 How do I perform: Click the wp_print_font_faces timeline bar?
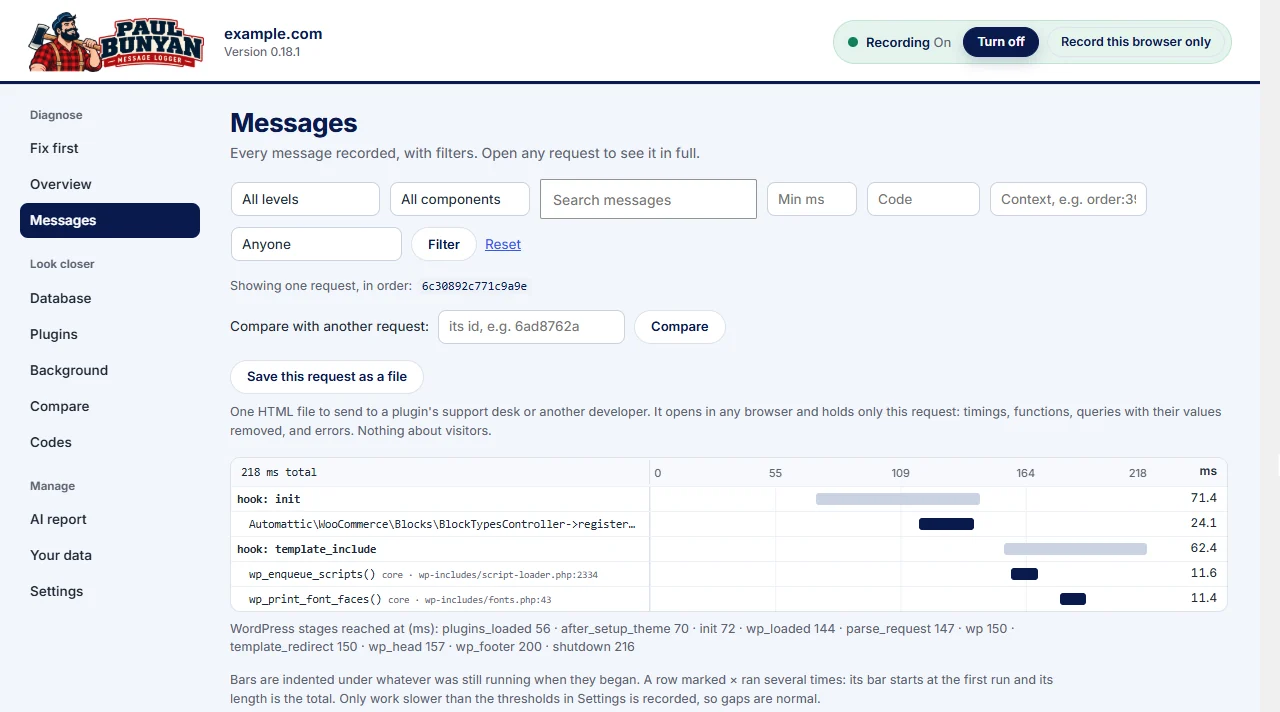[1073, 599]
